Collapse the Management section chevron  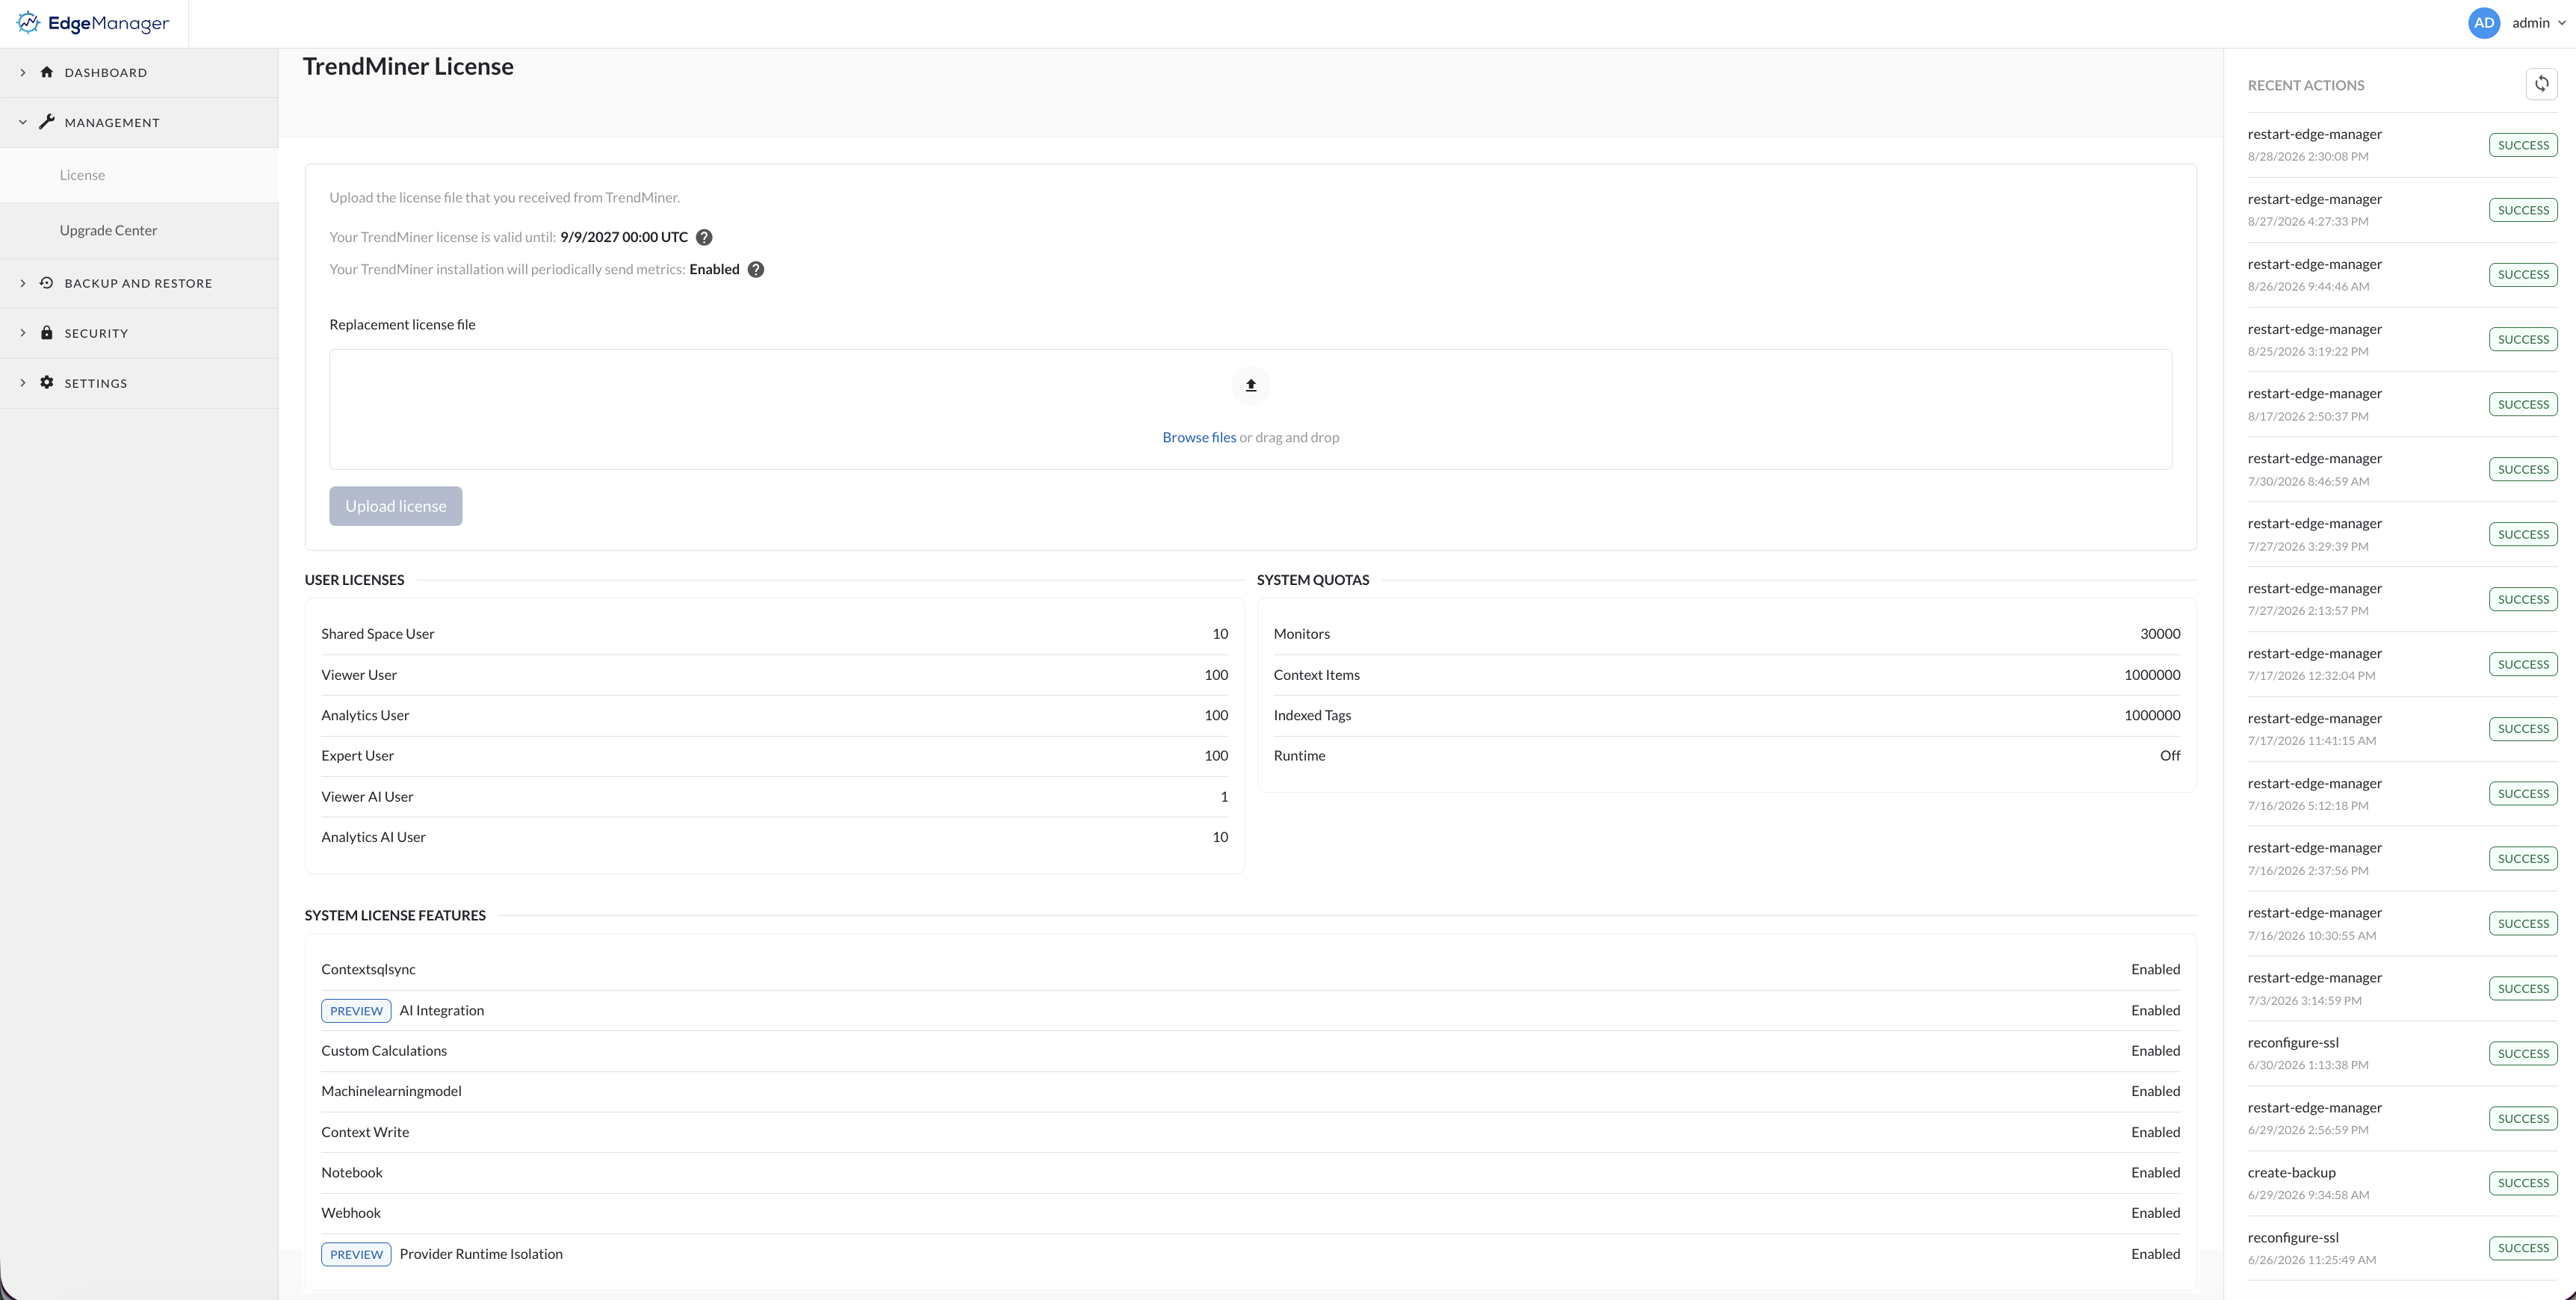point(22,122)
